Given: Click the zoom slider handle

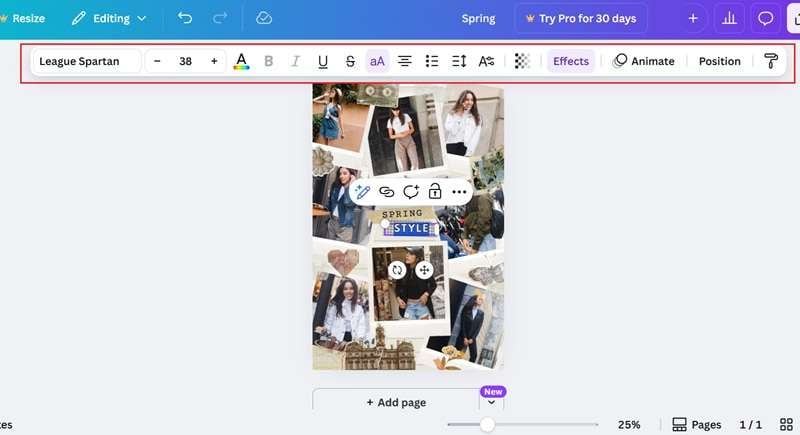Looking at the screenshot, I should click(x=487, y=424).
